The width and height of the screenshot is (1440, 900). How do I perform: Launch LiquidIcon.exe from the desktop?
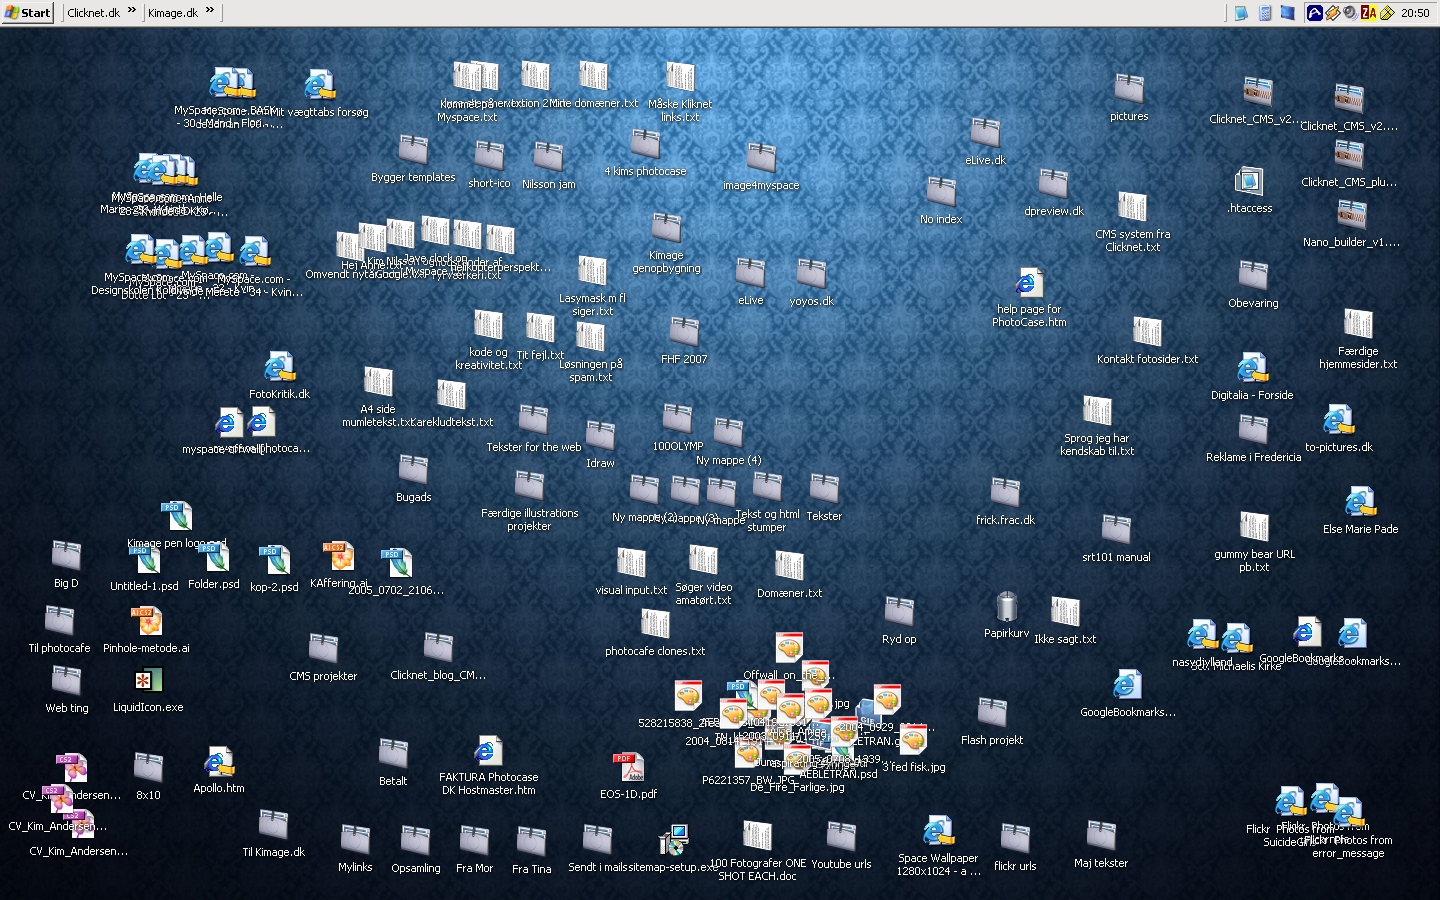(x=148, y=682)
